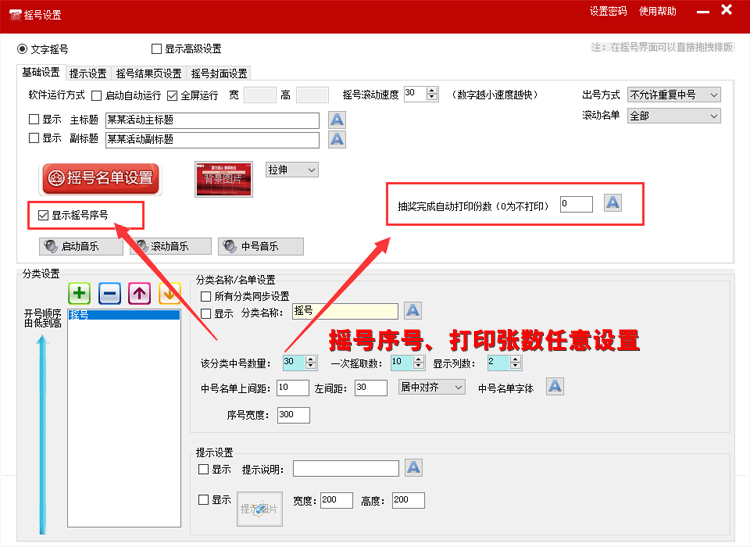Add a new category with the green plus icon
The image size is (750, 547).
tap(80, 293)
